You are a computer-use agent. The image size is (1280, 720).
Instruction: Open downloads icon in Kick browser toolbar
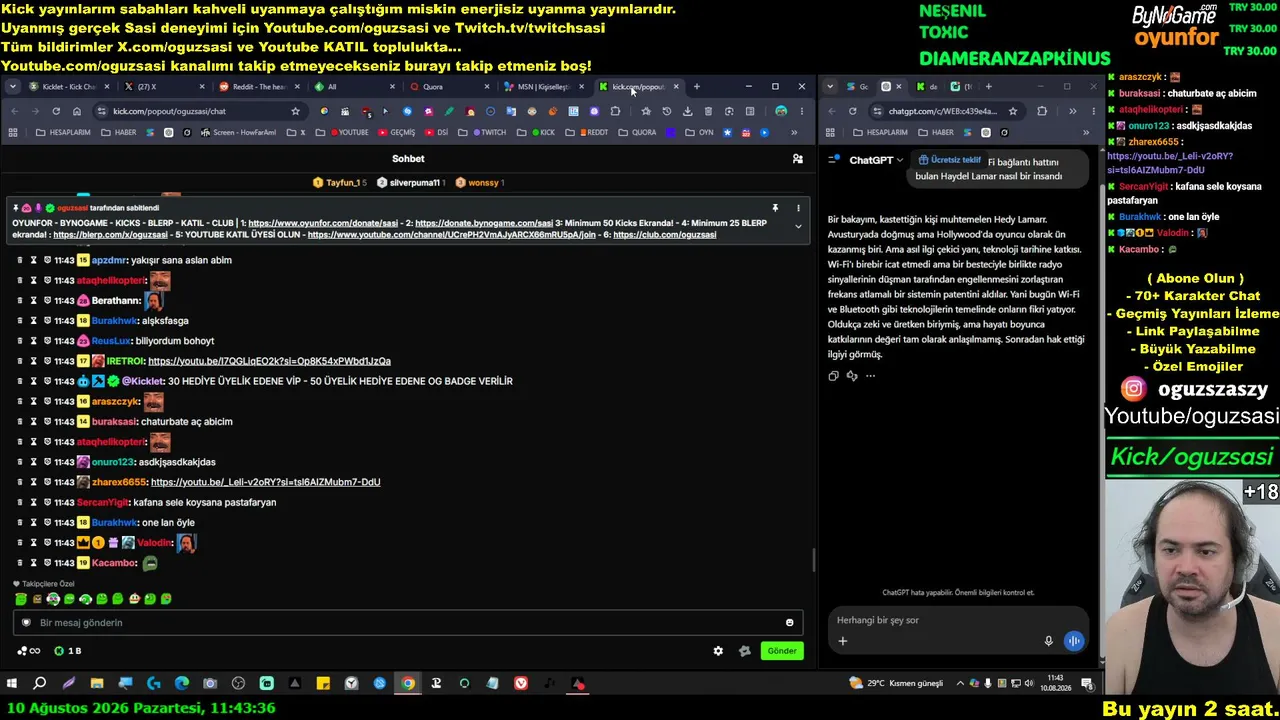pos(687,111)
